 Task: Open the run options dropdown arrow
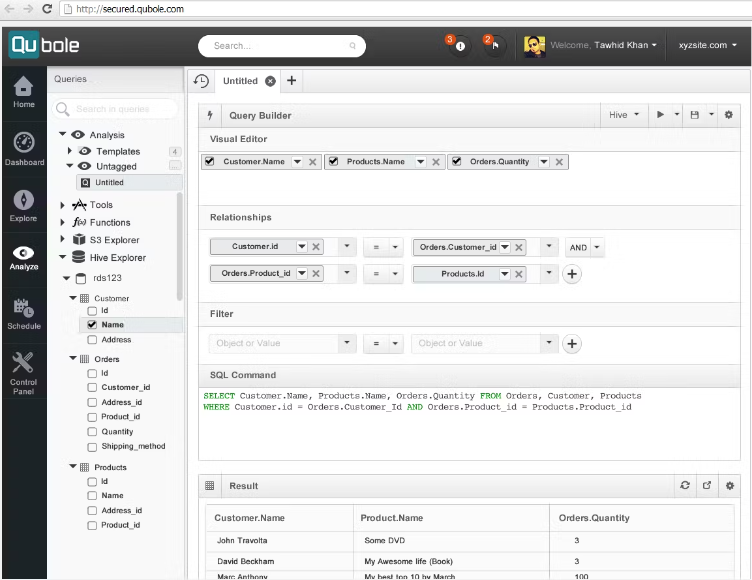[x=677, y=115]
